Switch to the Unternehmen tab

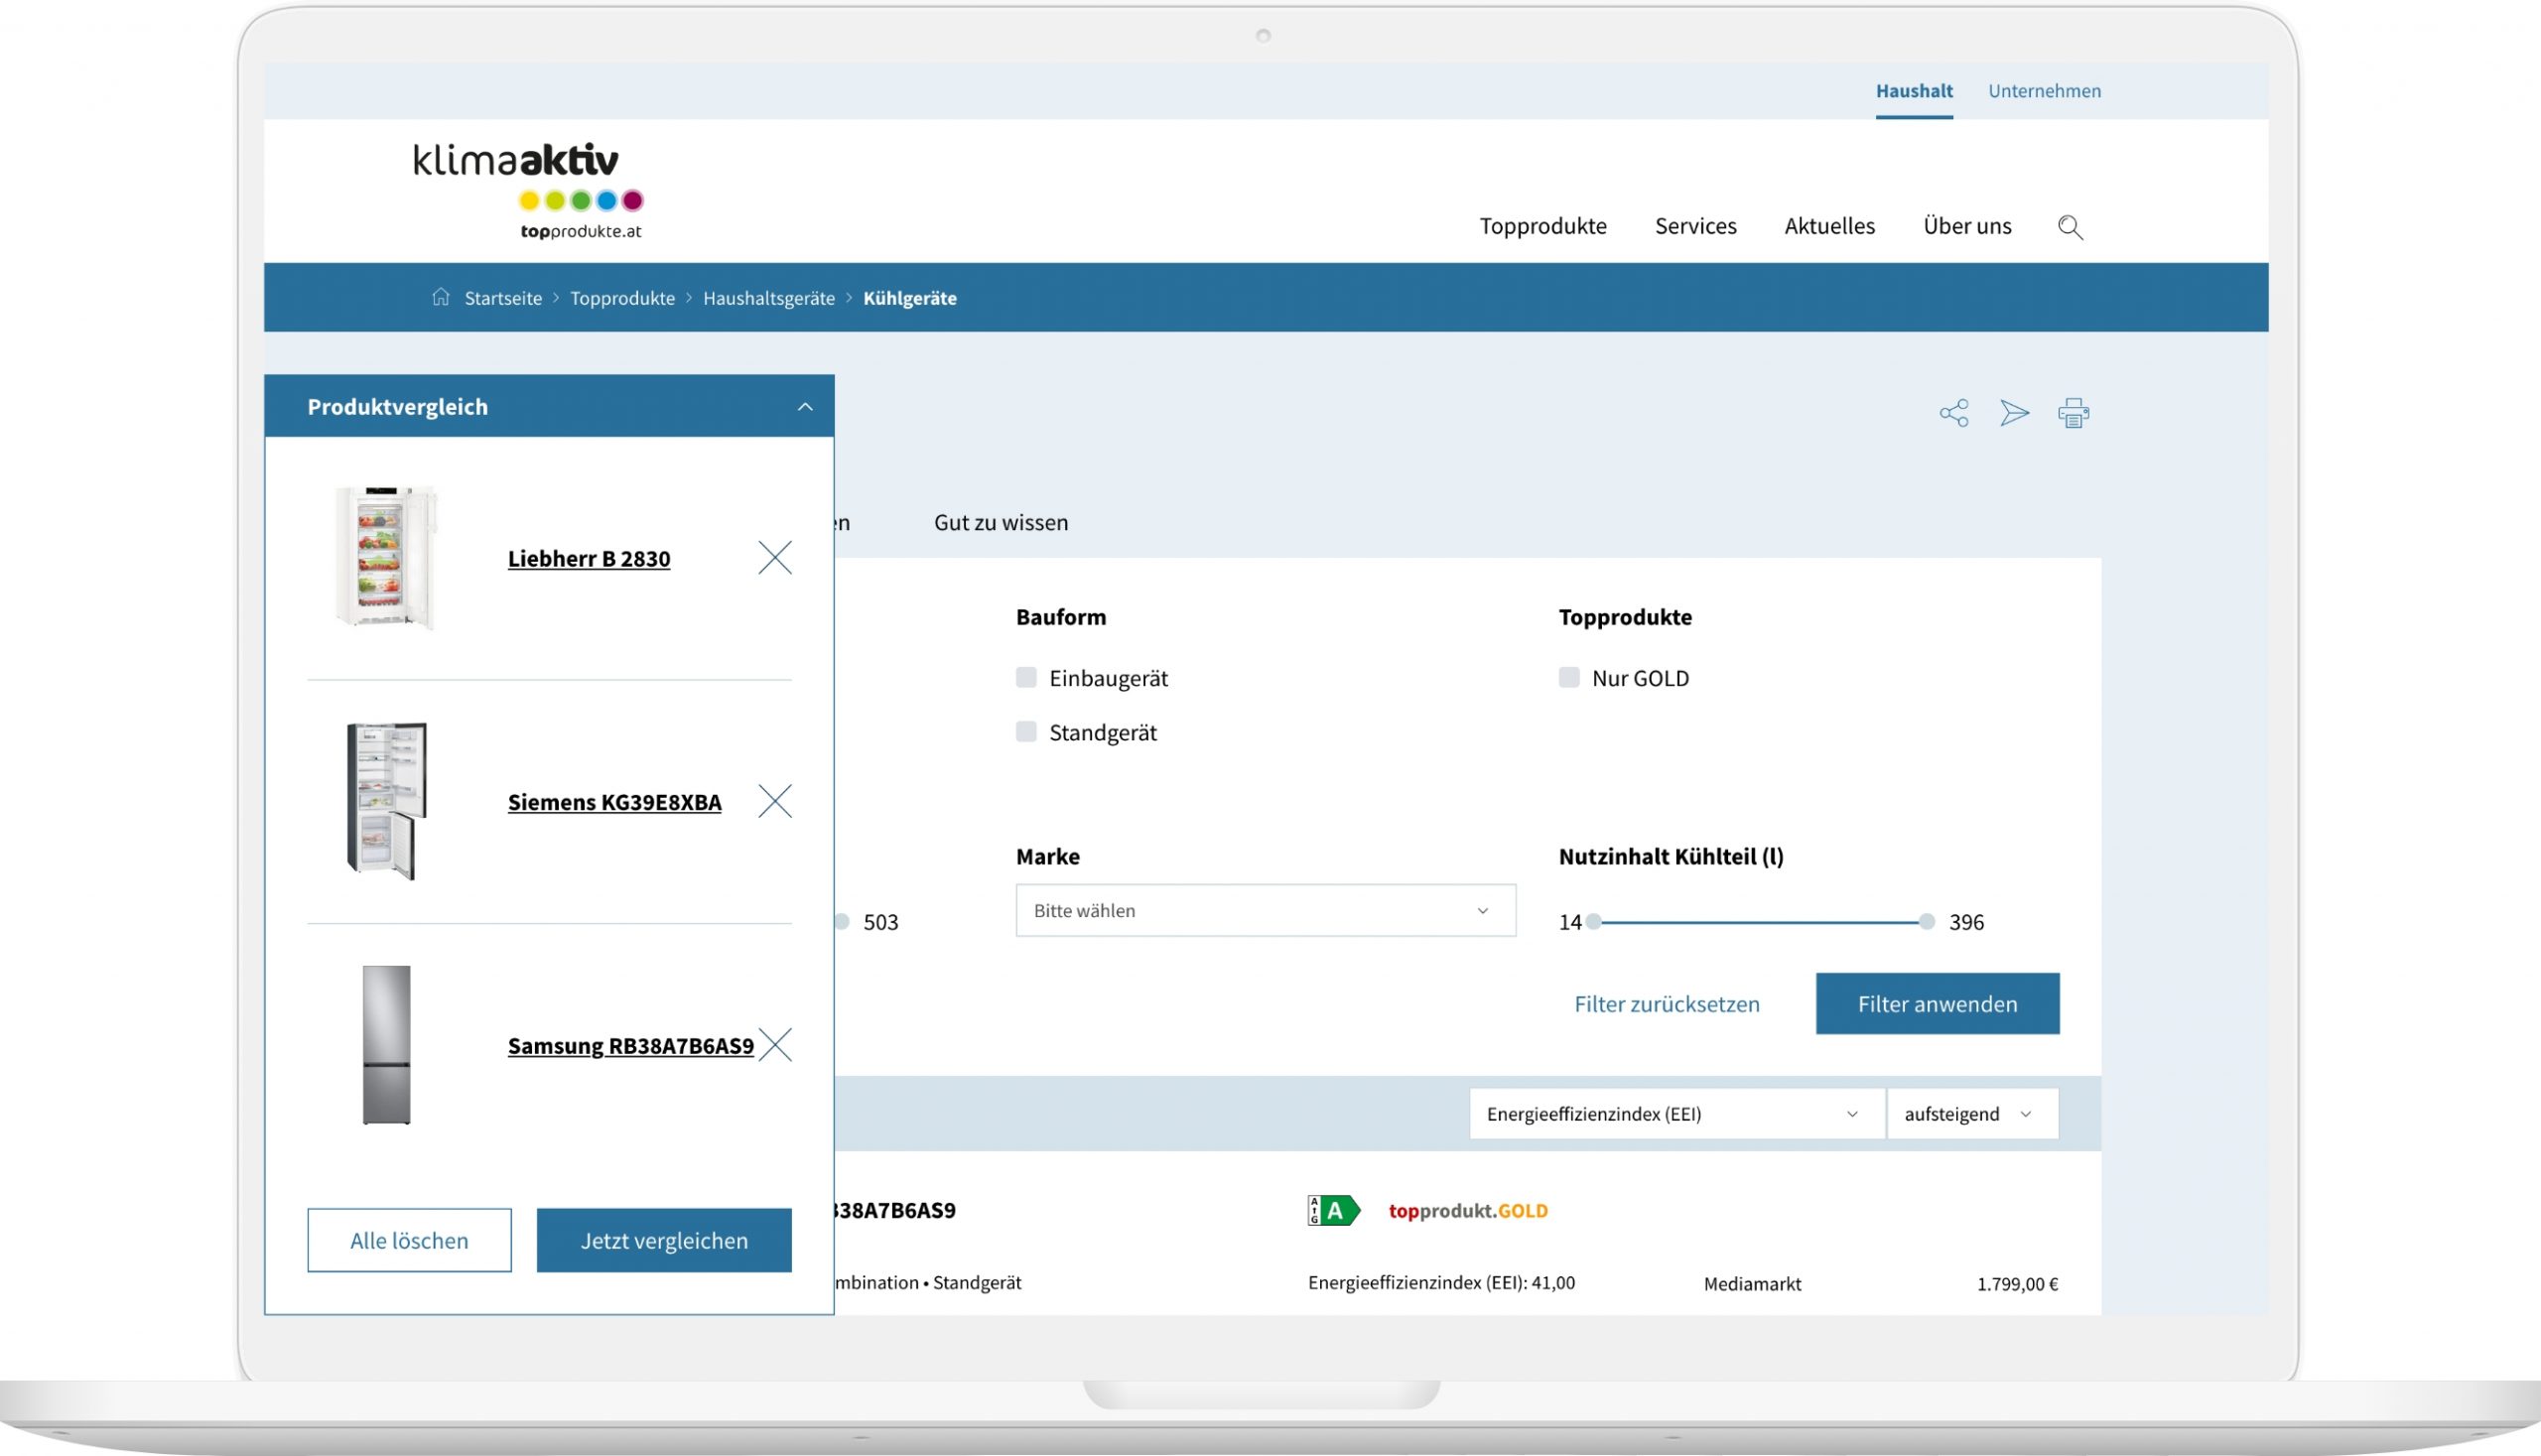2044,91
